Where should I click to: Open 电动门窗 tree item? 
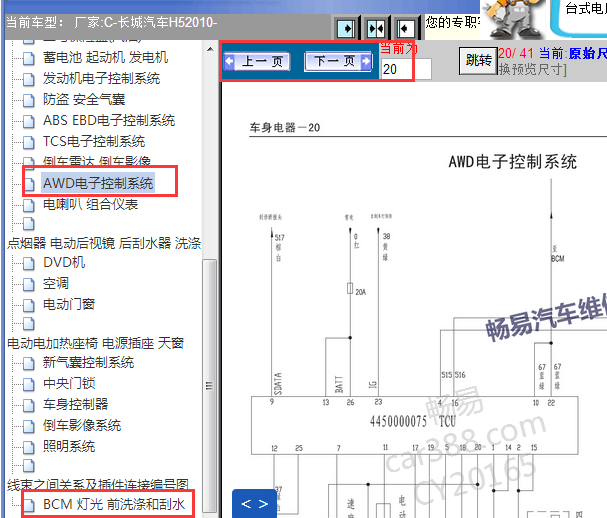click(x=69, y=304)
